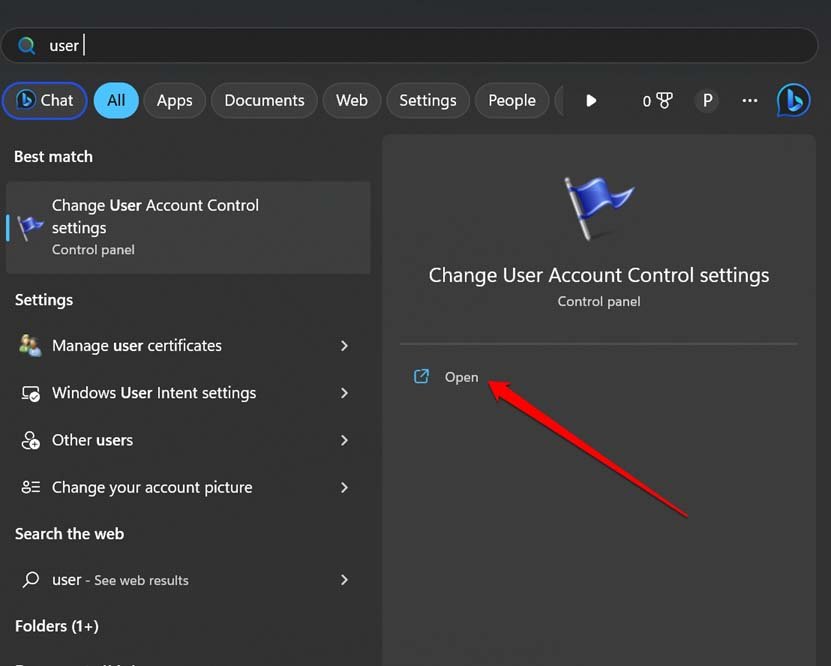Show more filters with the play arrow
The width and height of the screenshot is (831, 666).
(591, 100)
